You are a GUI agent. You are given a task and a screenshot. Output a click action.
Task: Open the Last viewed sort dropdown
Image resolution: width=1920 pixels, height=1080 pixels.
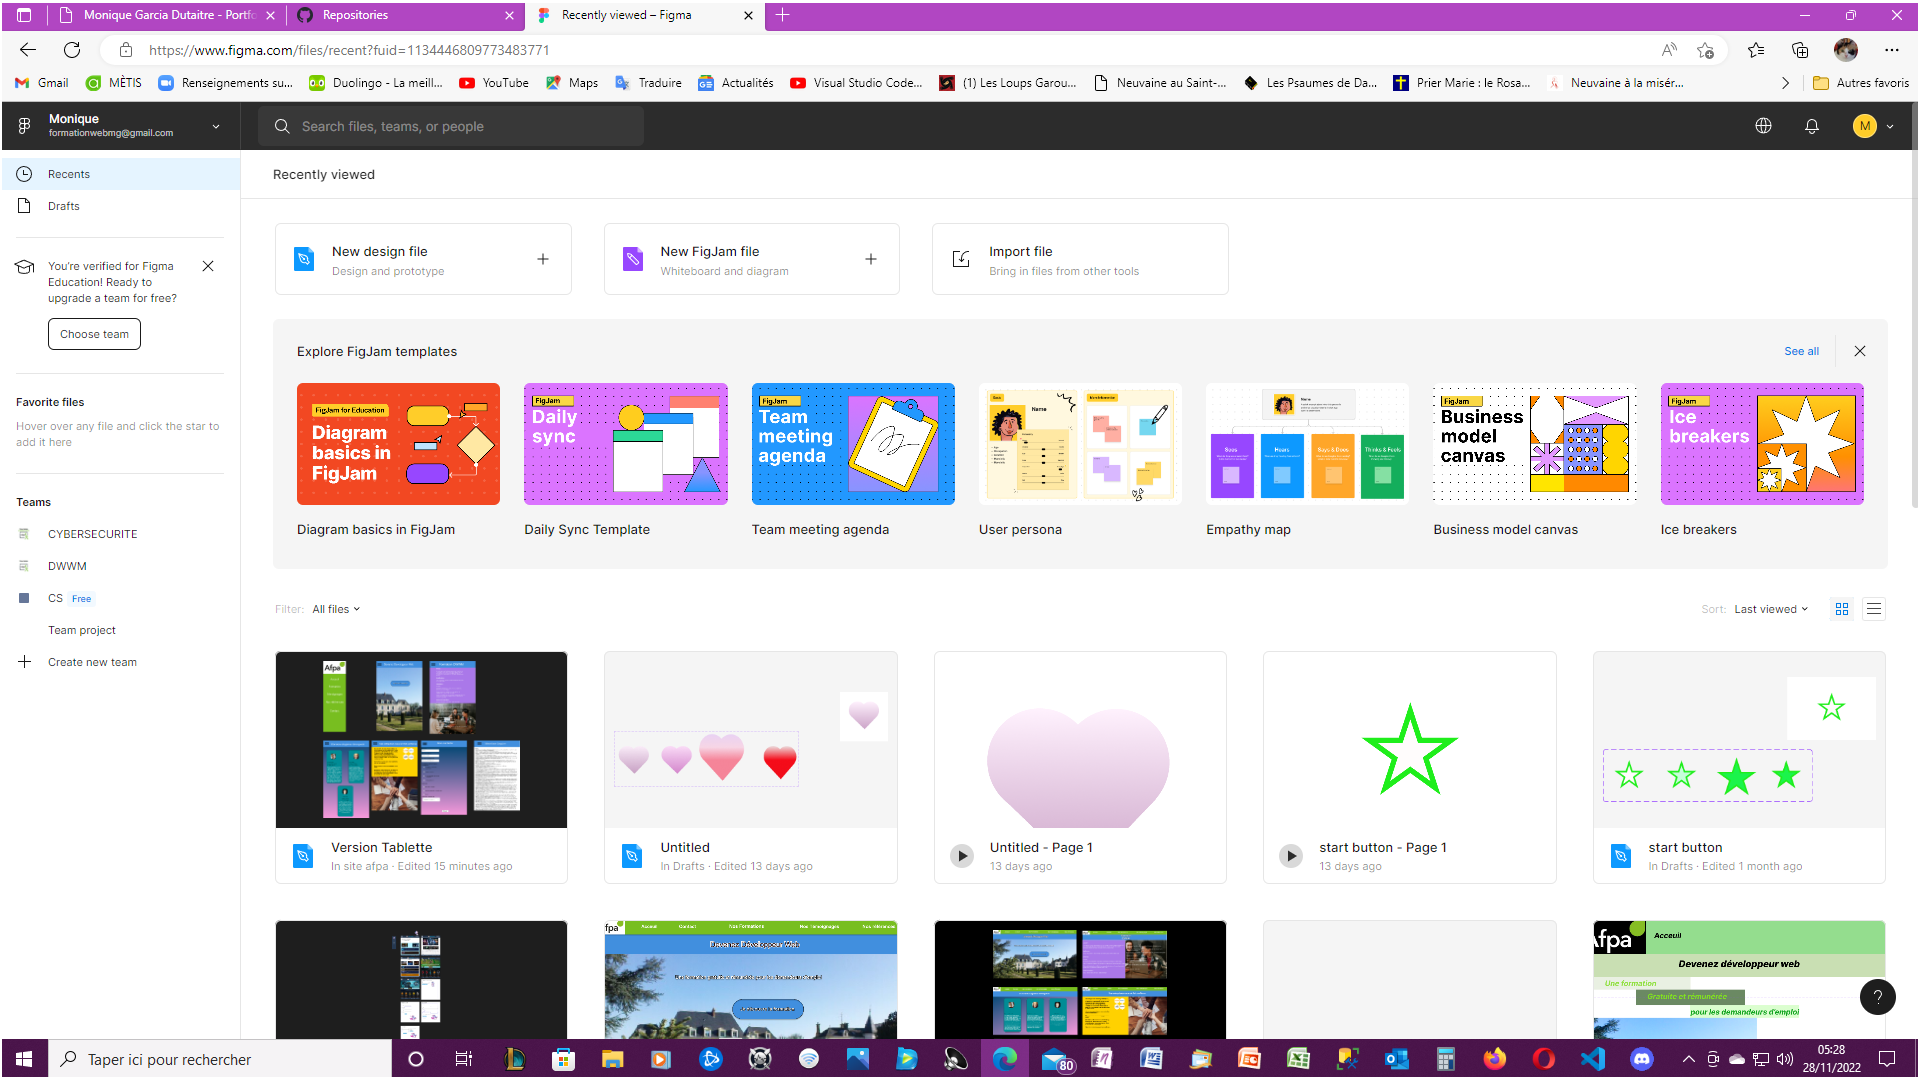click(x=1771, y=609)
